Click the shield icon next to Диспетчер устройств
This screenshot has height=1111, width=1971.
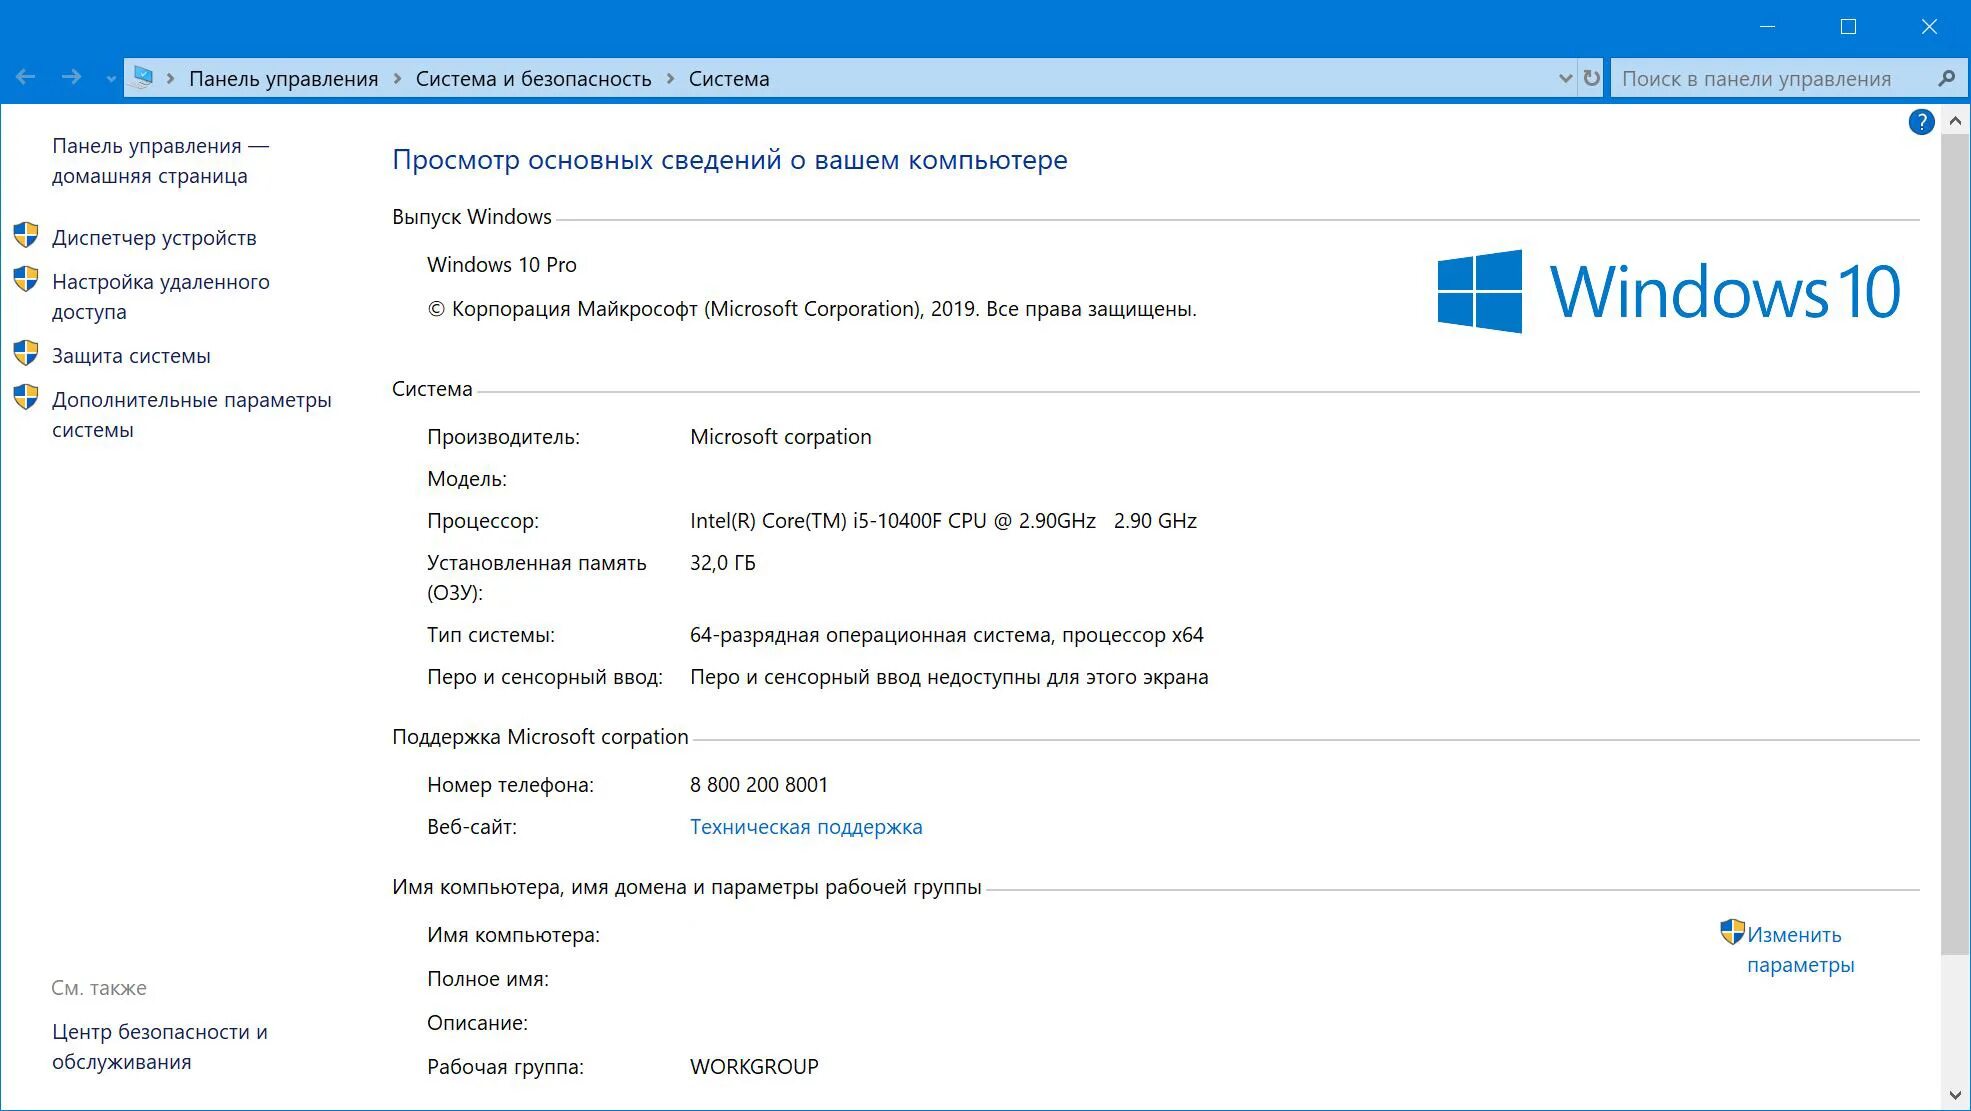[26, 236]
